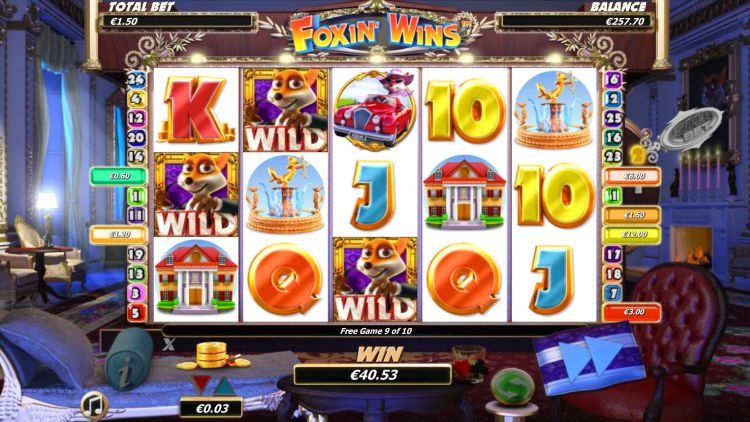Select payline 6 marker on right
The height and width of the screenshot is (422, 750).
(x=613, y=80)
